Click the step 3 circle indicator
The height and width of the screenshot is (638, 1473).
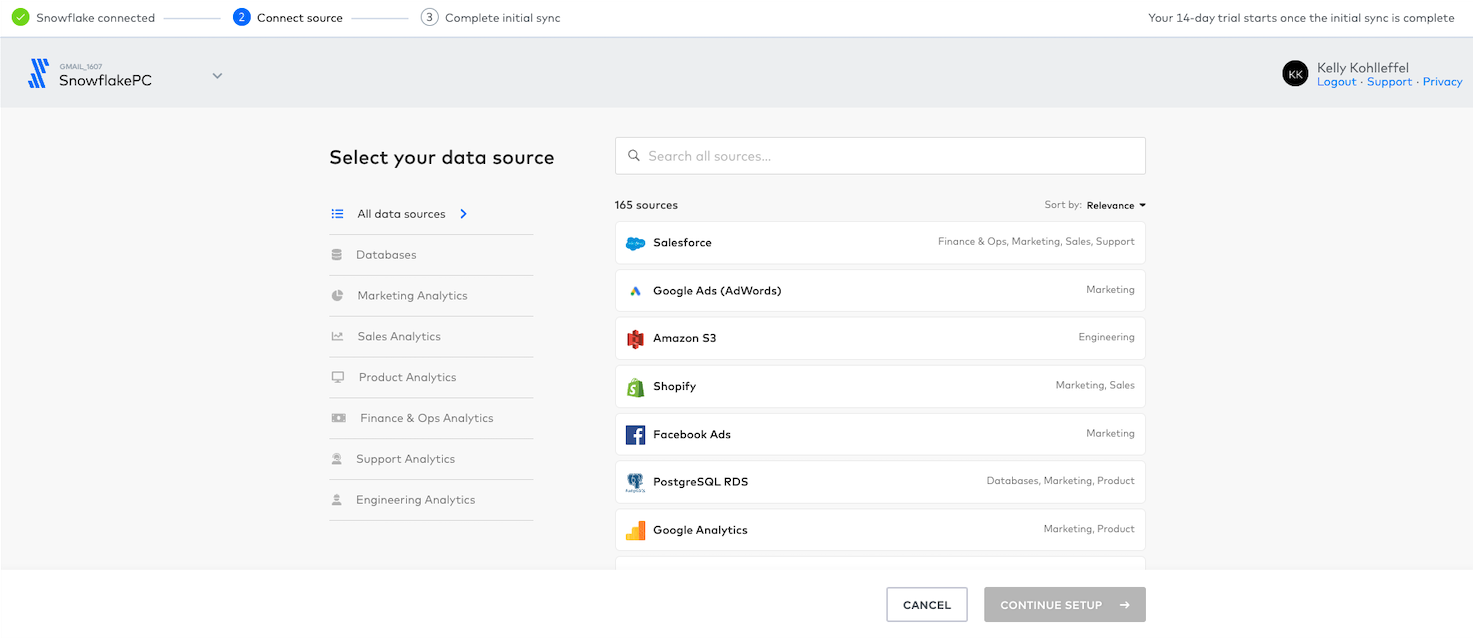coord(429,17)
